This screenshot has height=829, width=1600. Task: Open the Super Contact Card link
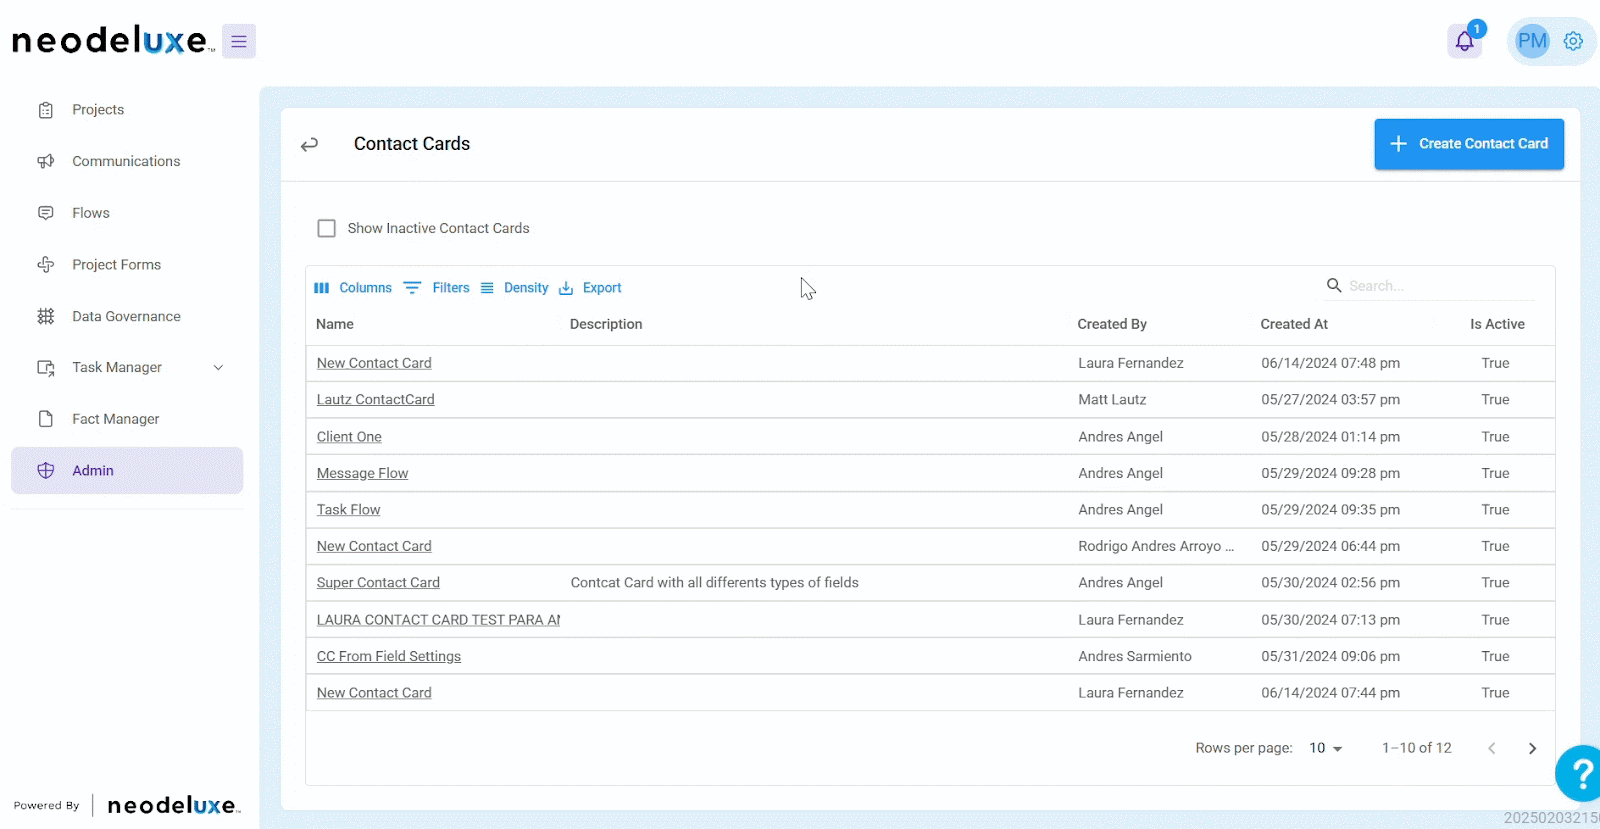378,583
